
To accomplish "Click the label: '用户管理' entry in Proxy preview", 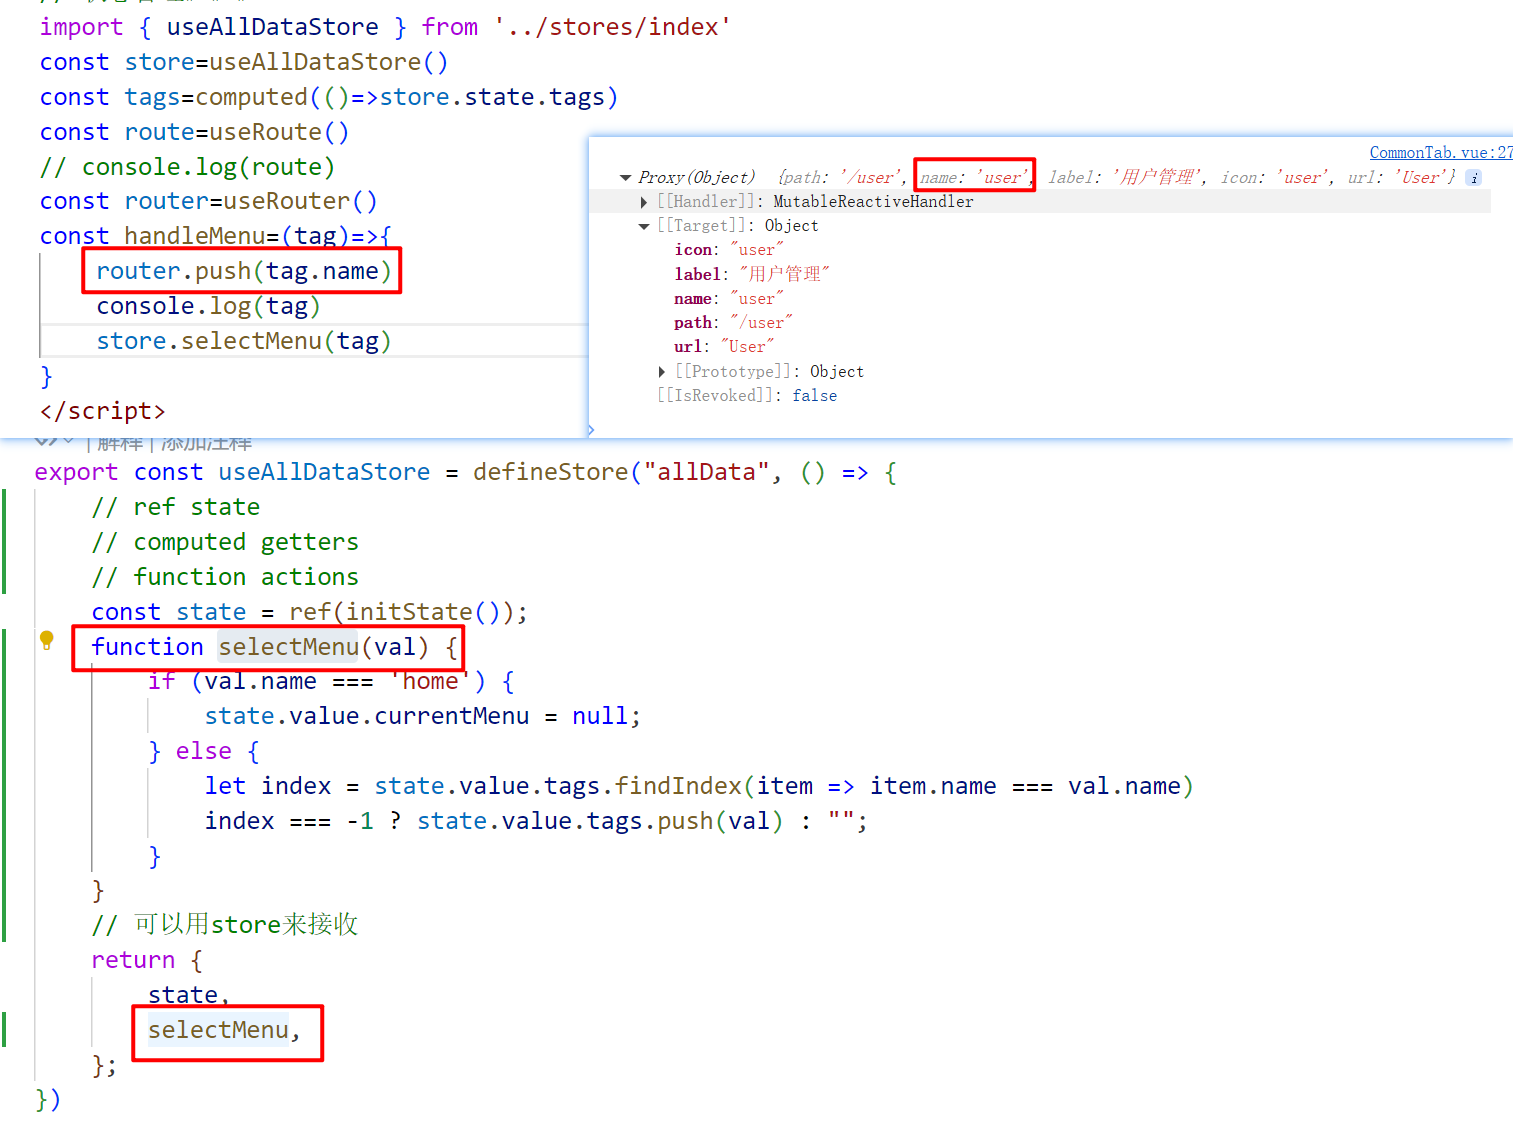I will point(1127,177).
